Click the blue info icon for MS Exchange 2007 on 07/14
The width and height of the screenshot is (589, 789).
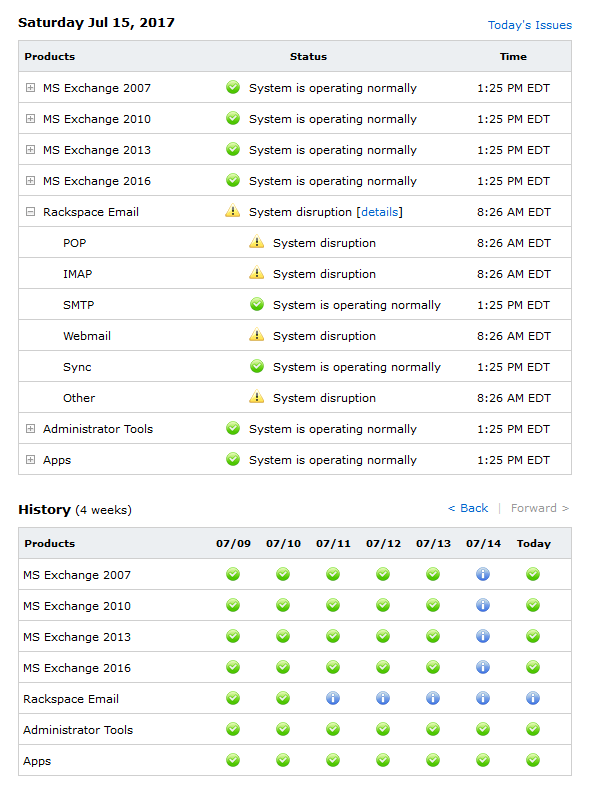pyautogui.click(x=483, y=574)
